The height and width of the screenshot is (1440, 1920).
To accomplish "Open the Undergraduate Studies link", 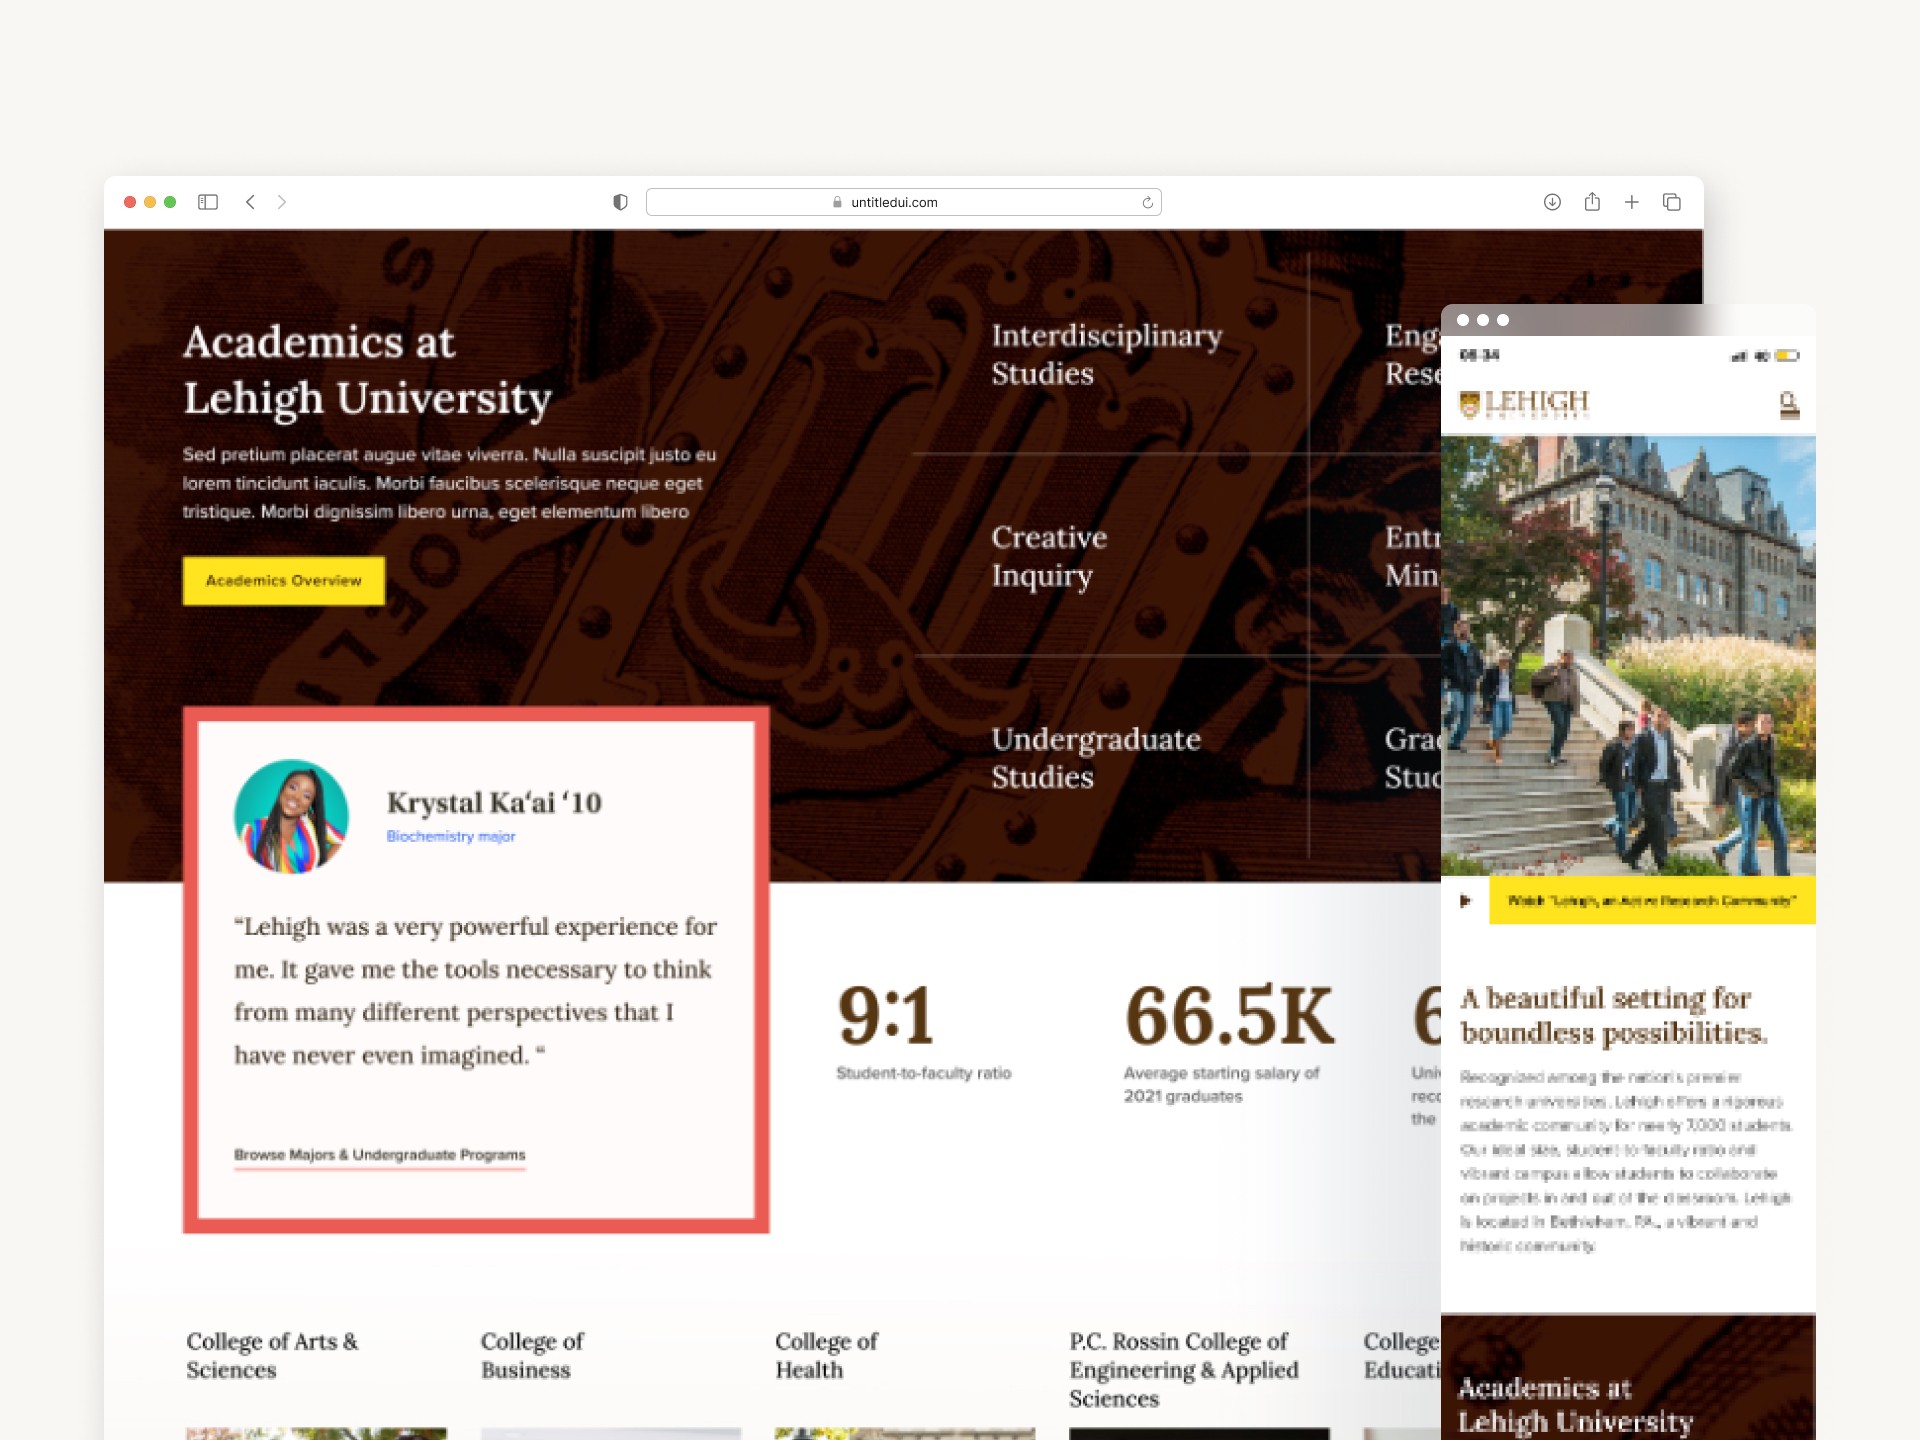I will pos(1096,758).
